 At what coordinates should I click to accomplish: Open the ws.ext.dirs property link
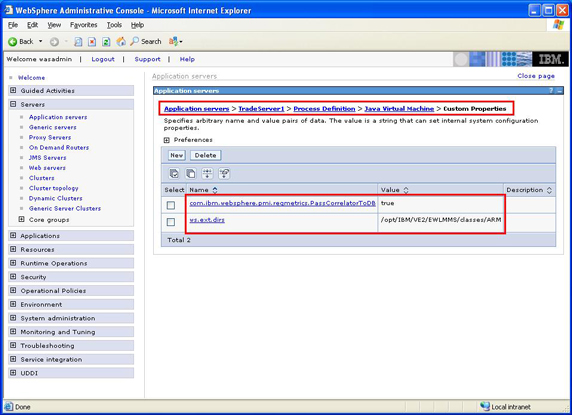pos(207,220)
